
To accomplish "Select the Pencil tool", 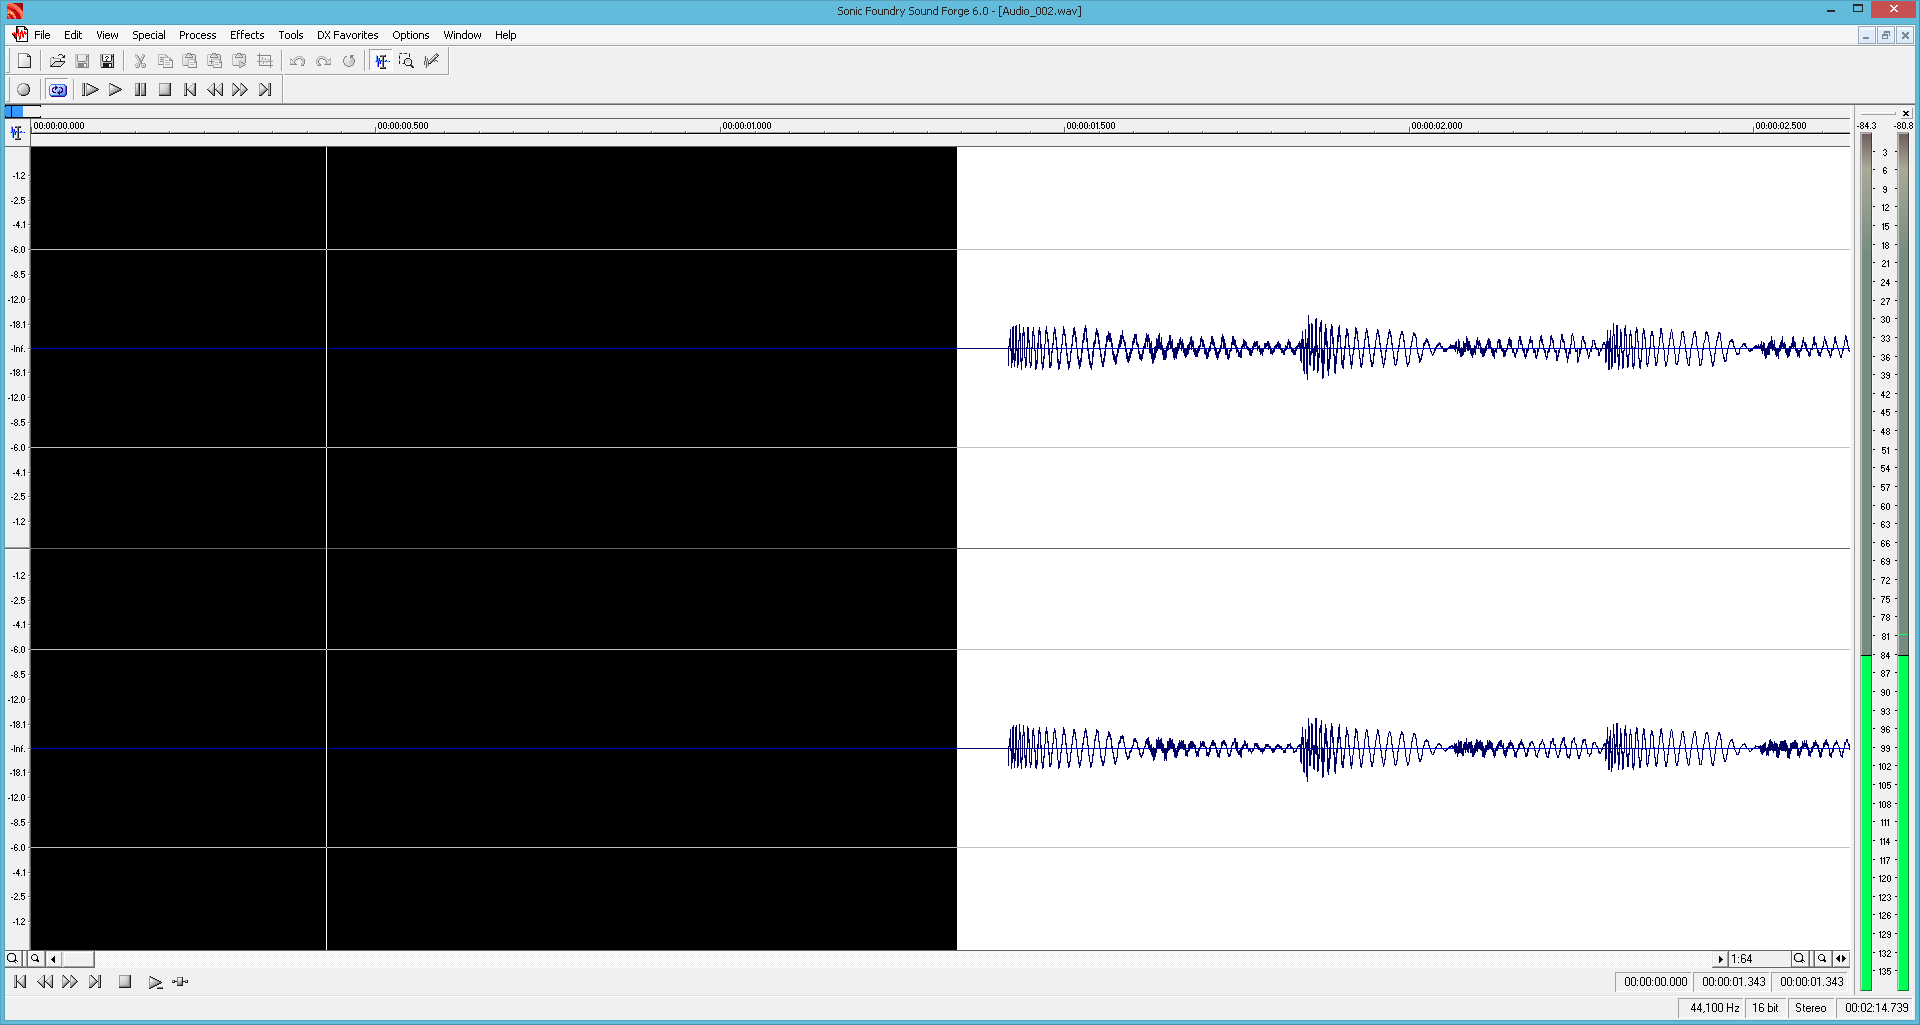I will (x=431, y=61).
